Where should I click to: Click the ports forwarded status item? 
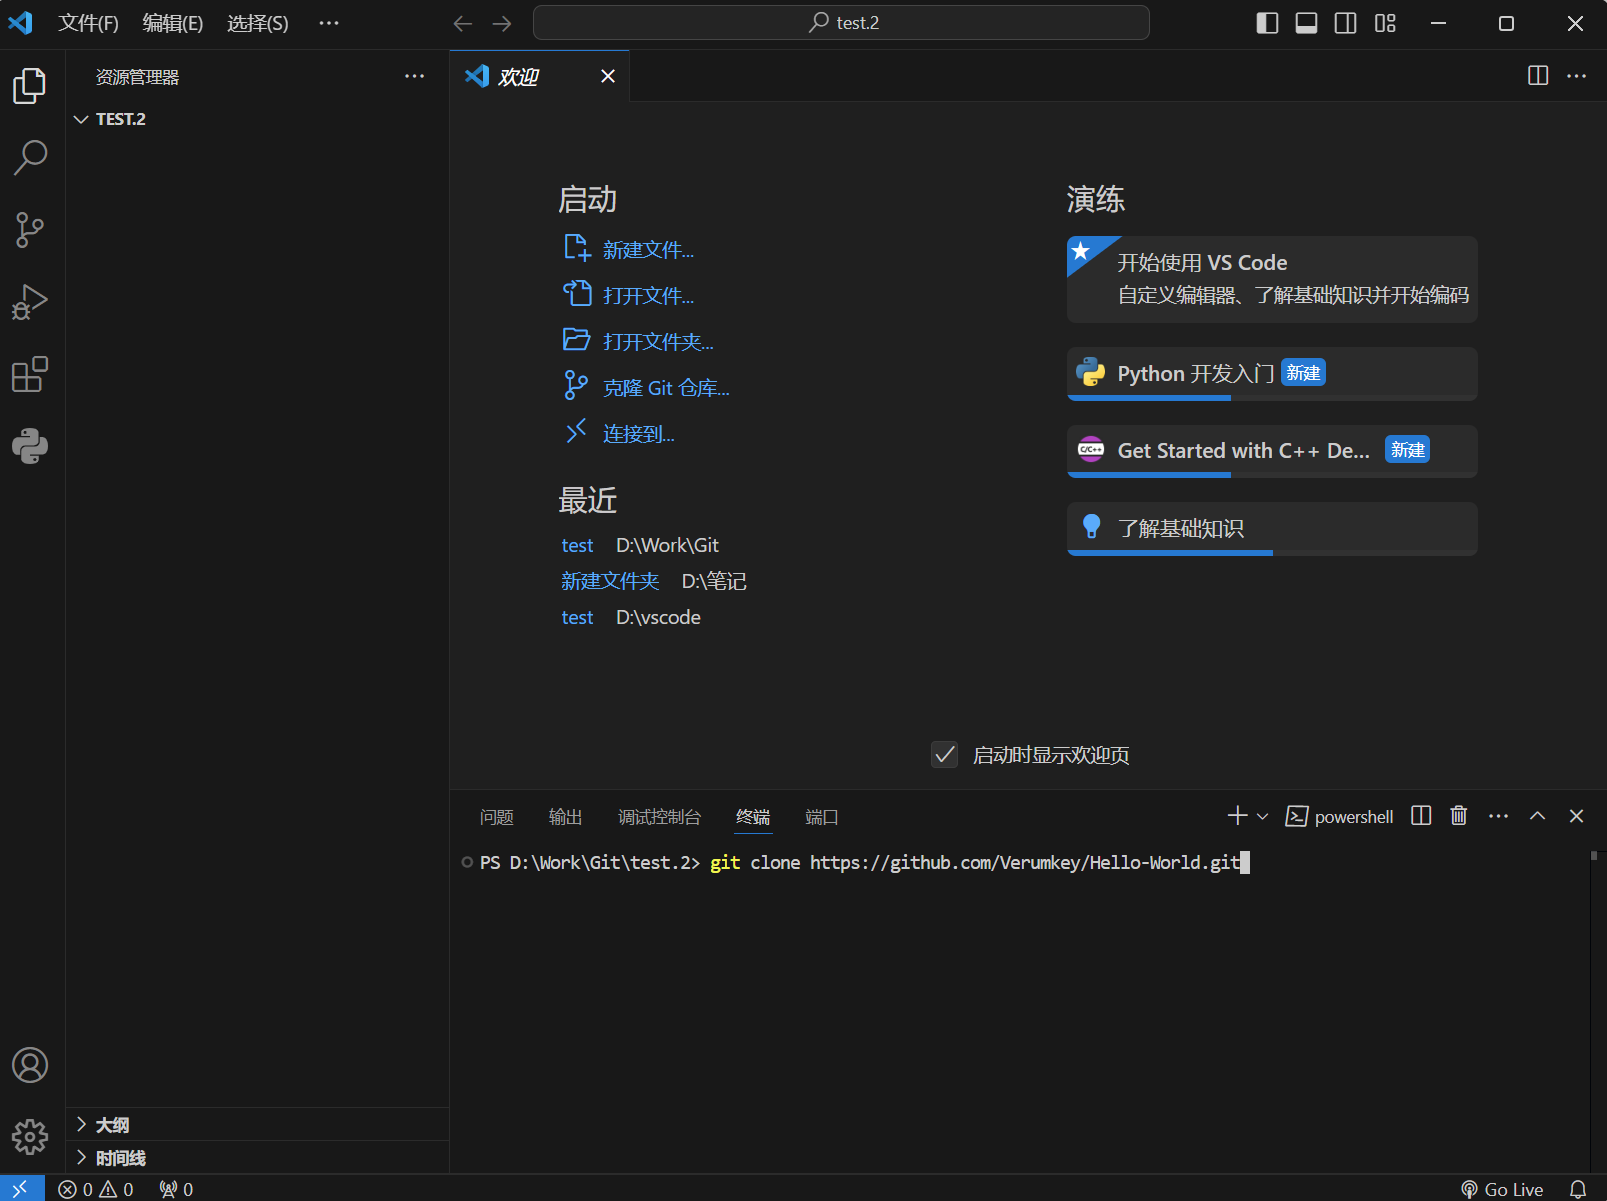click(176, 1189)
